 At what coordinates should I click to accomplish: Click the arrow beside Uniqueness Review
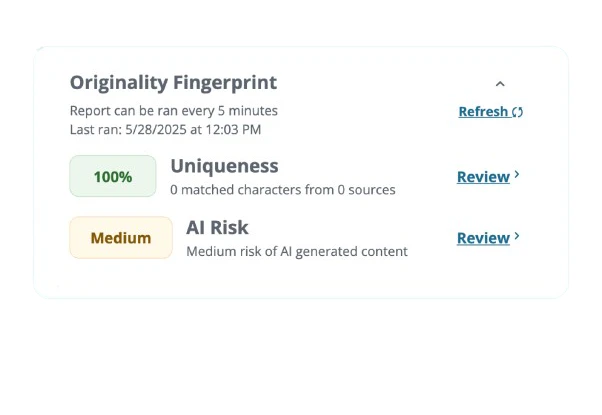[517, 176]
